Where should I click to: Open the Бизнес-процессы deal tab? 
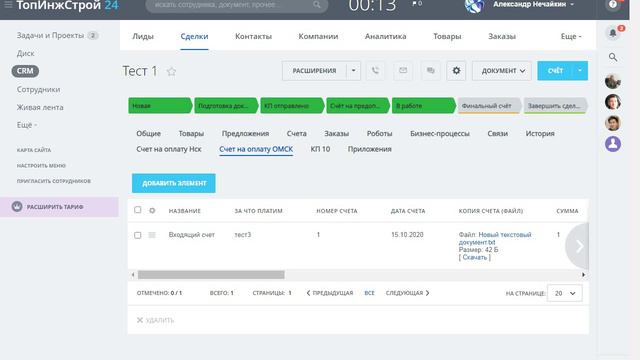tap(440, 133)
